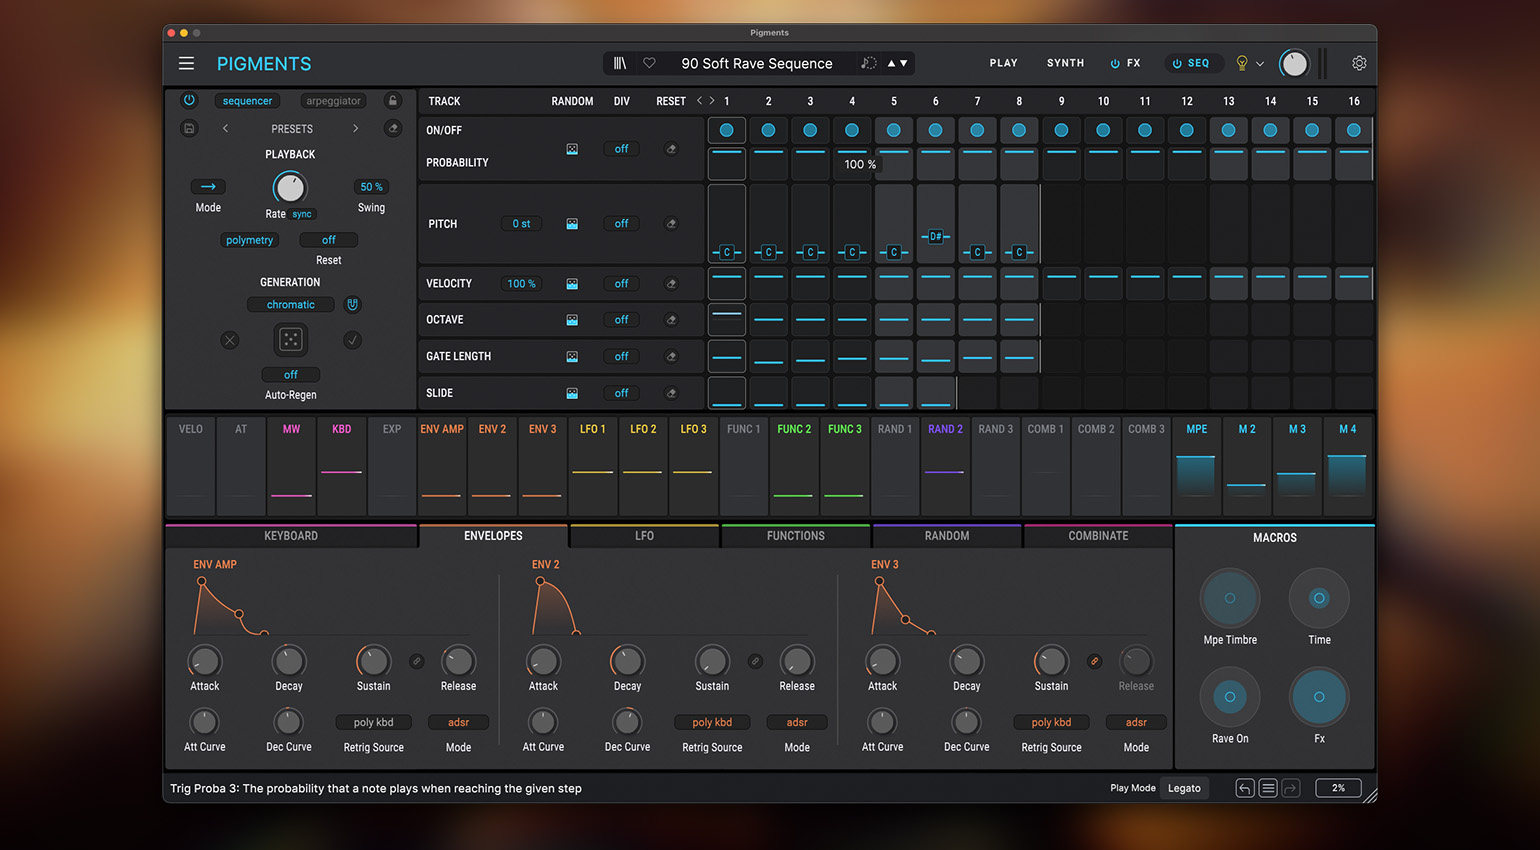1540x850 pixels.
Task: Favorite the preset with the heart icon
Action: tap(649, 63)
